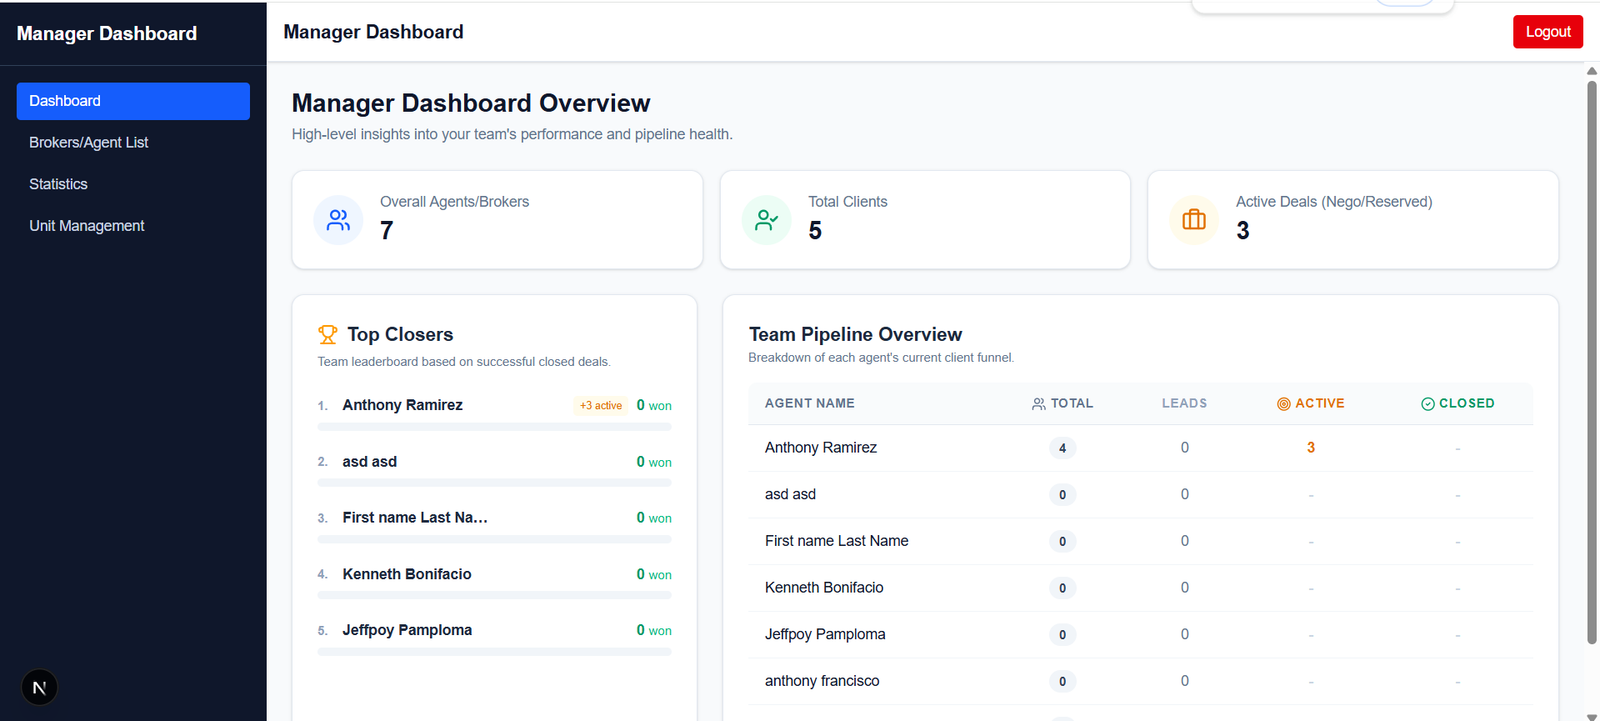1600x721 pixels.
Task: Click the checkmark icon in CLOSED column header
Action: tap(1428, 404)
